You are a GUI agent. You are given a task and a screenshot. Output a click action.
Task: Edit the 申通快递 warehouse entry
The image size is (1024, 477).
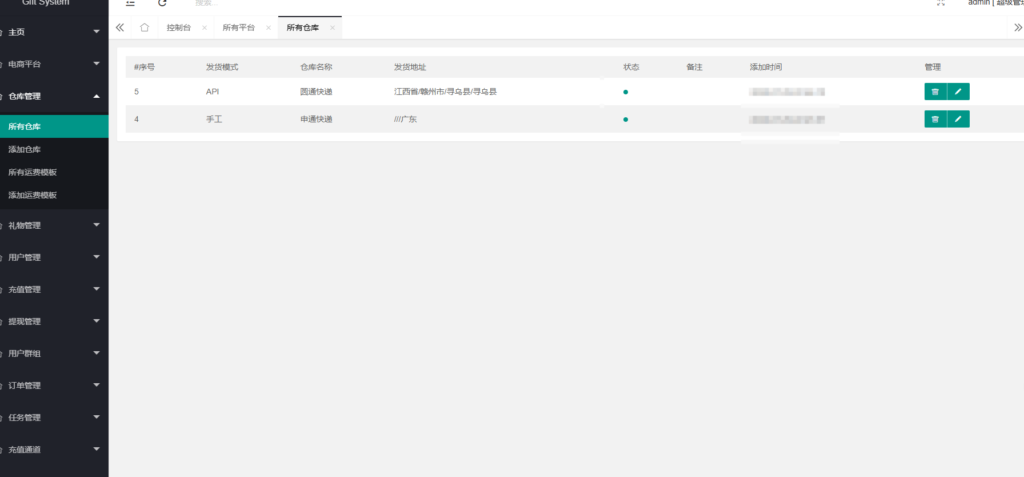[958, 119]
